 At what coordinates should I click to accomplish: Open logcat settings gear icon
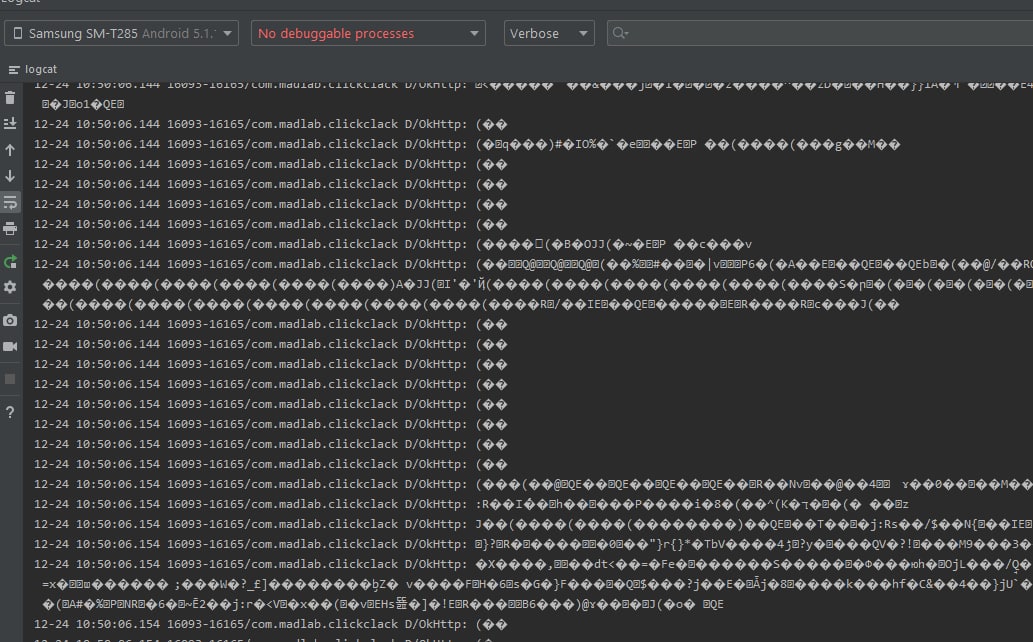tap(10, 287)
